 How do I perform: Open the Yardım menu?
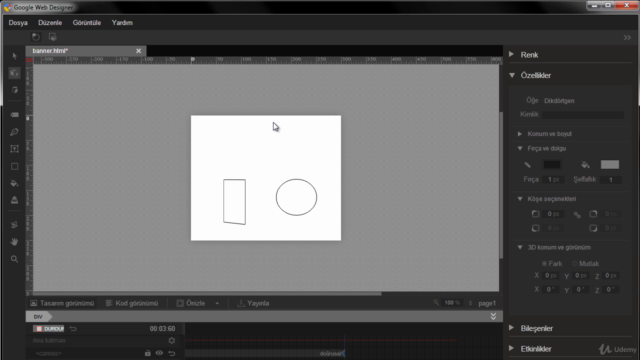coord(122,23)
